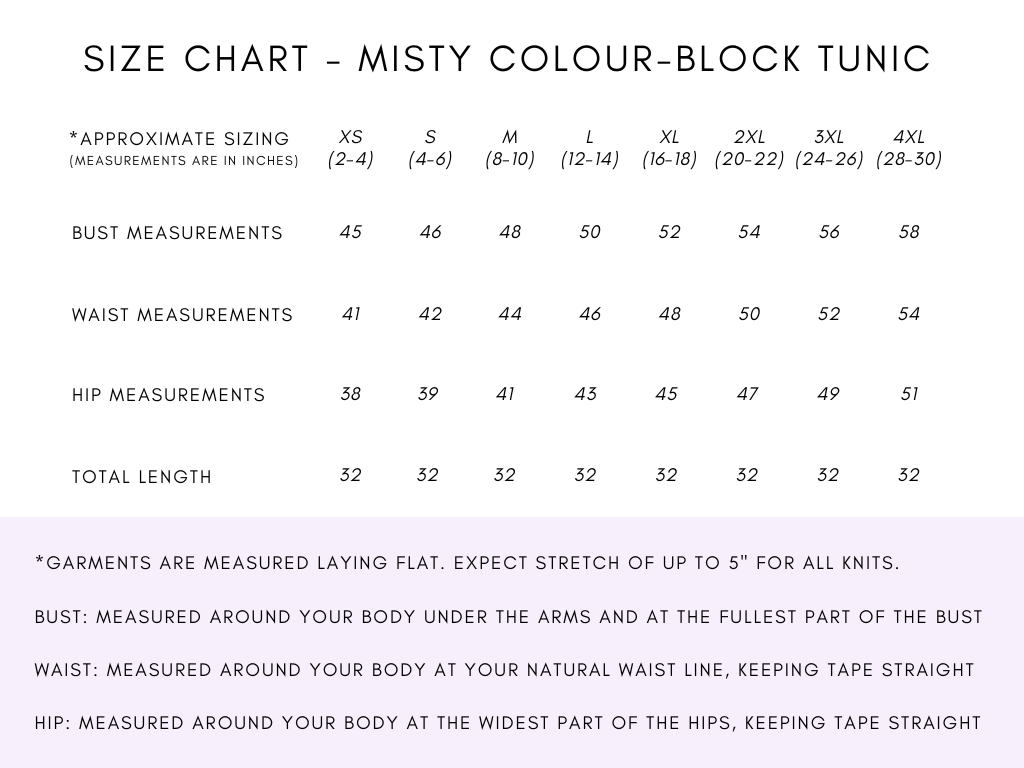
Task: Click the Bust measuring instruction line
Action: (508, 617)
